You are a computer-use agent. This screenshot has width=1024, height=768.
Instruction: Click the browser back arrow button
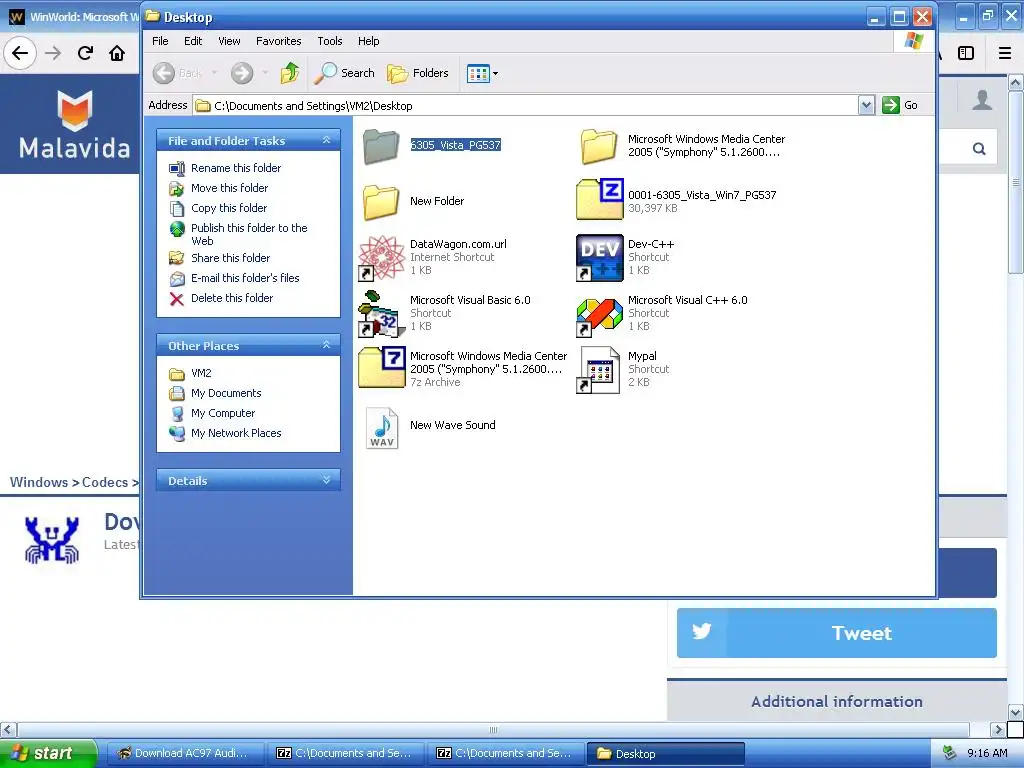pyautogui.click(x=20, y=53)
